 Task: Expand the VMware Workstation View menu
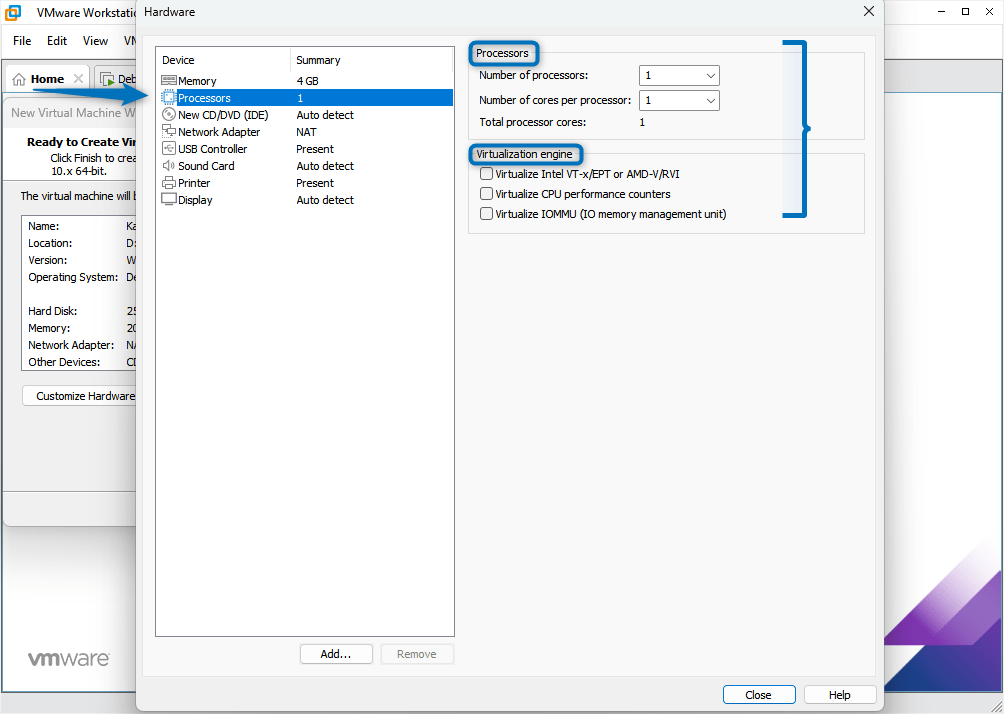[95, 41]
